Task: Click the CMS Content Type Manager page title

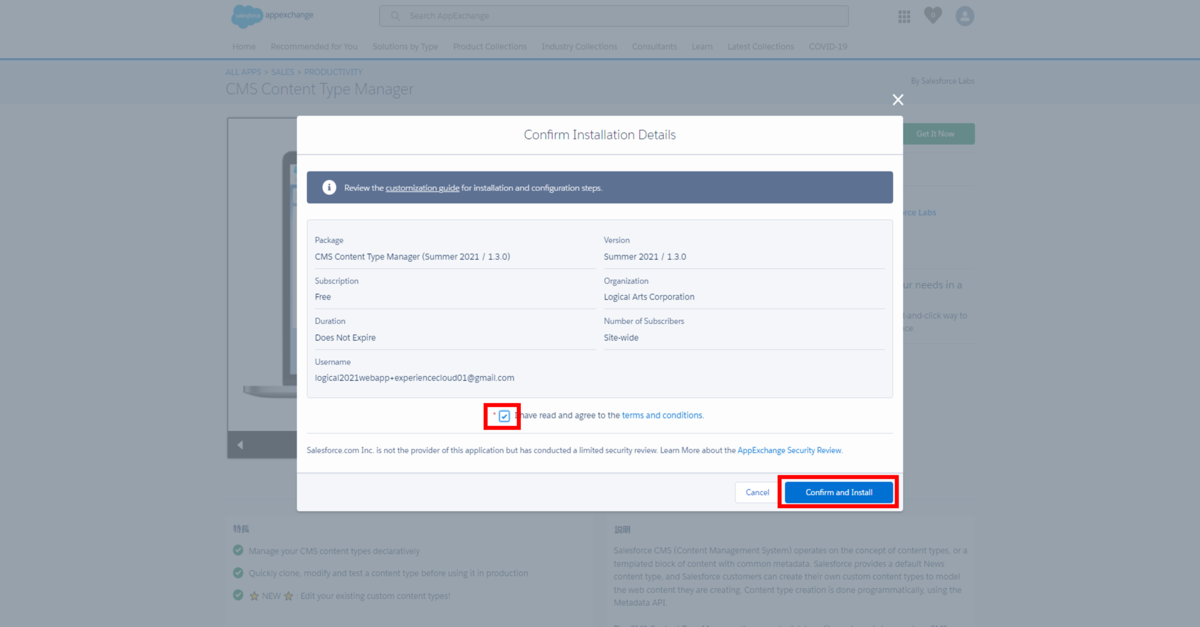Action: coord(320,89)
